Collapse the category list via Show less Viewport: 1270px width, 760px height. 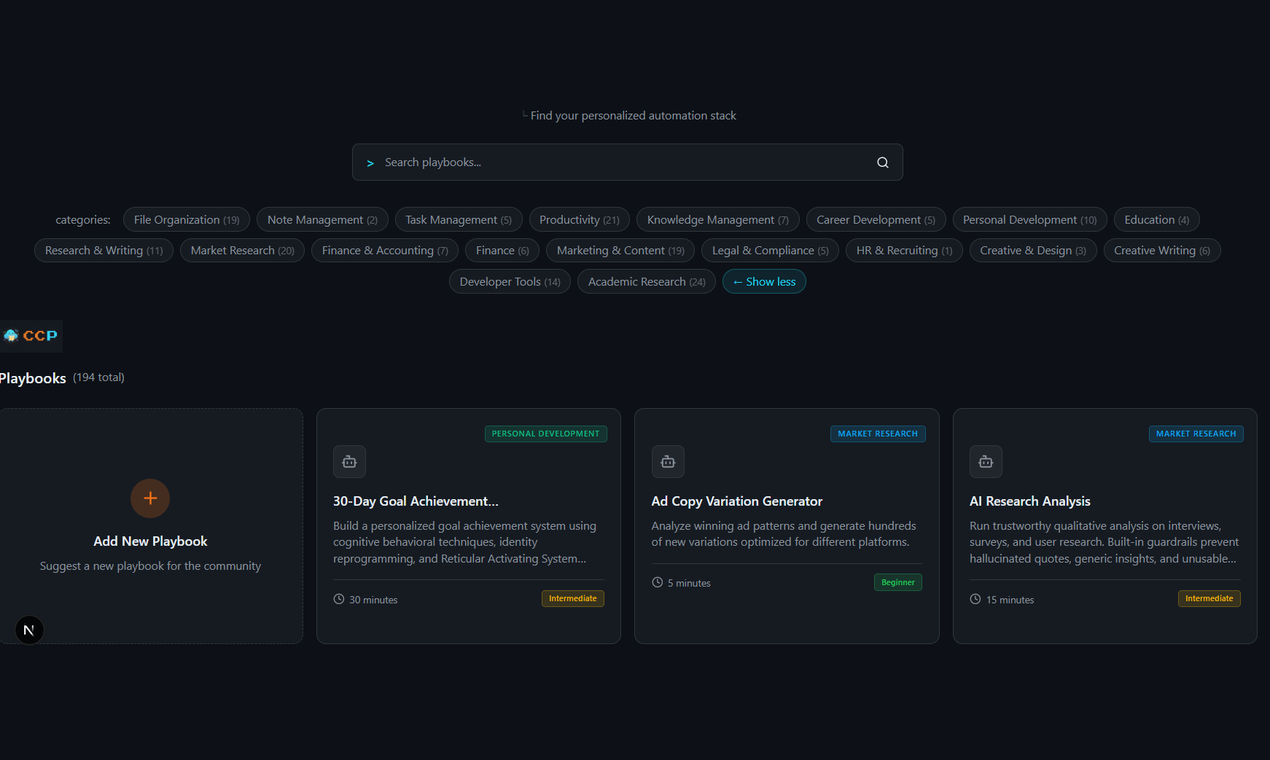(x=763, y=281)
